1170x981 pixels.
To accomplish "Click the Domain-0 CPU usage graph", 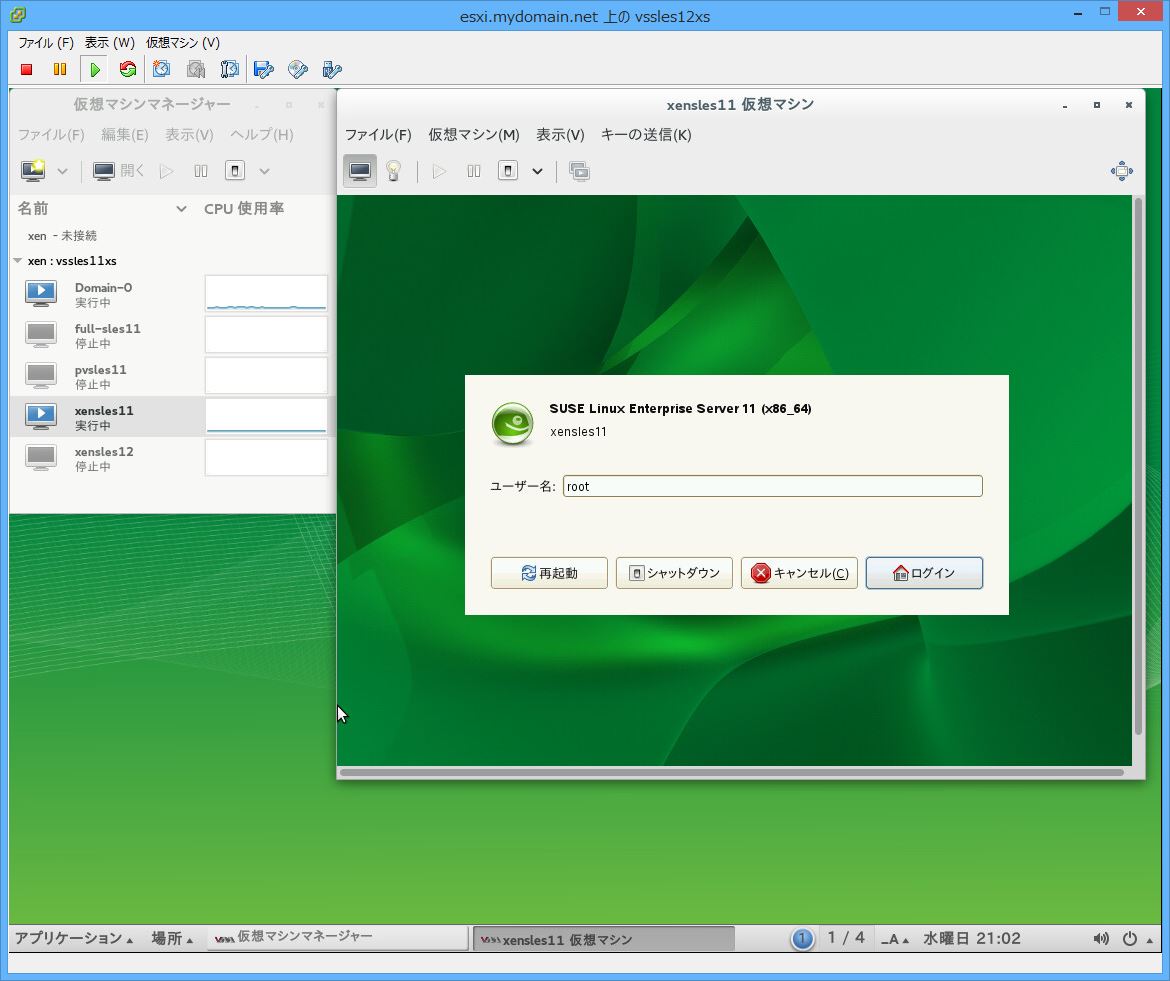I will [x=266, y=293].
